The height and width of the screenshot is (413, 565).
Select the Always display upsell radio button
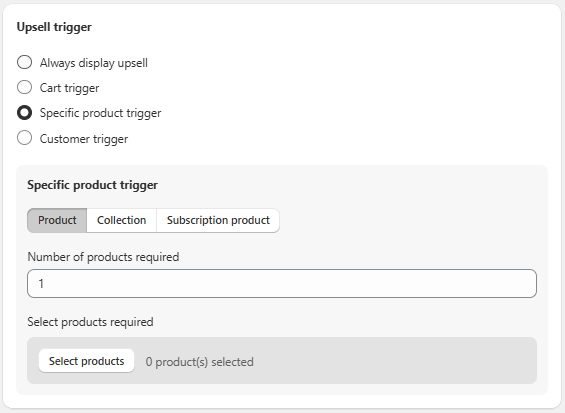click(x=25, y=62)
